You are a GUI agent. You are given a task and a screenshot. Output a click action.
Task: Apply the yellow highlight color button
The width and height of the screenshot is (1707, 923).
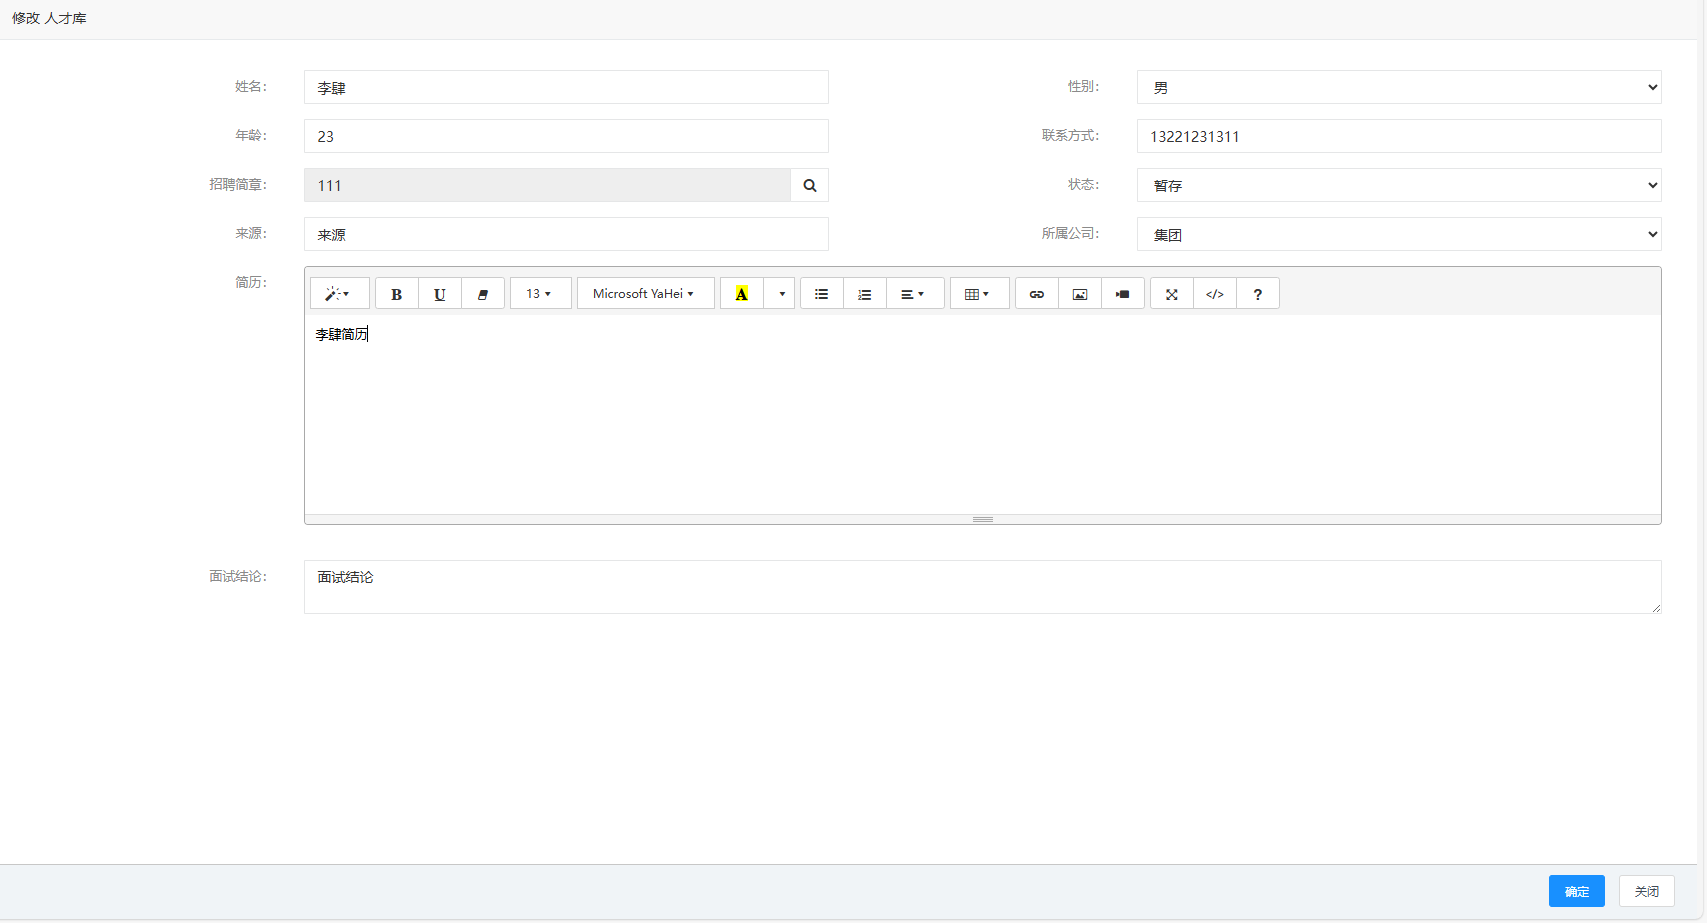point(742,294)
